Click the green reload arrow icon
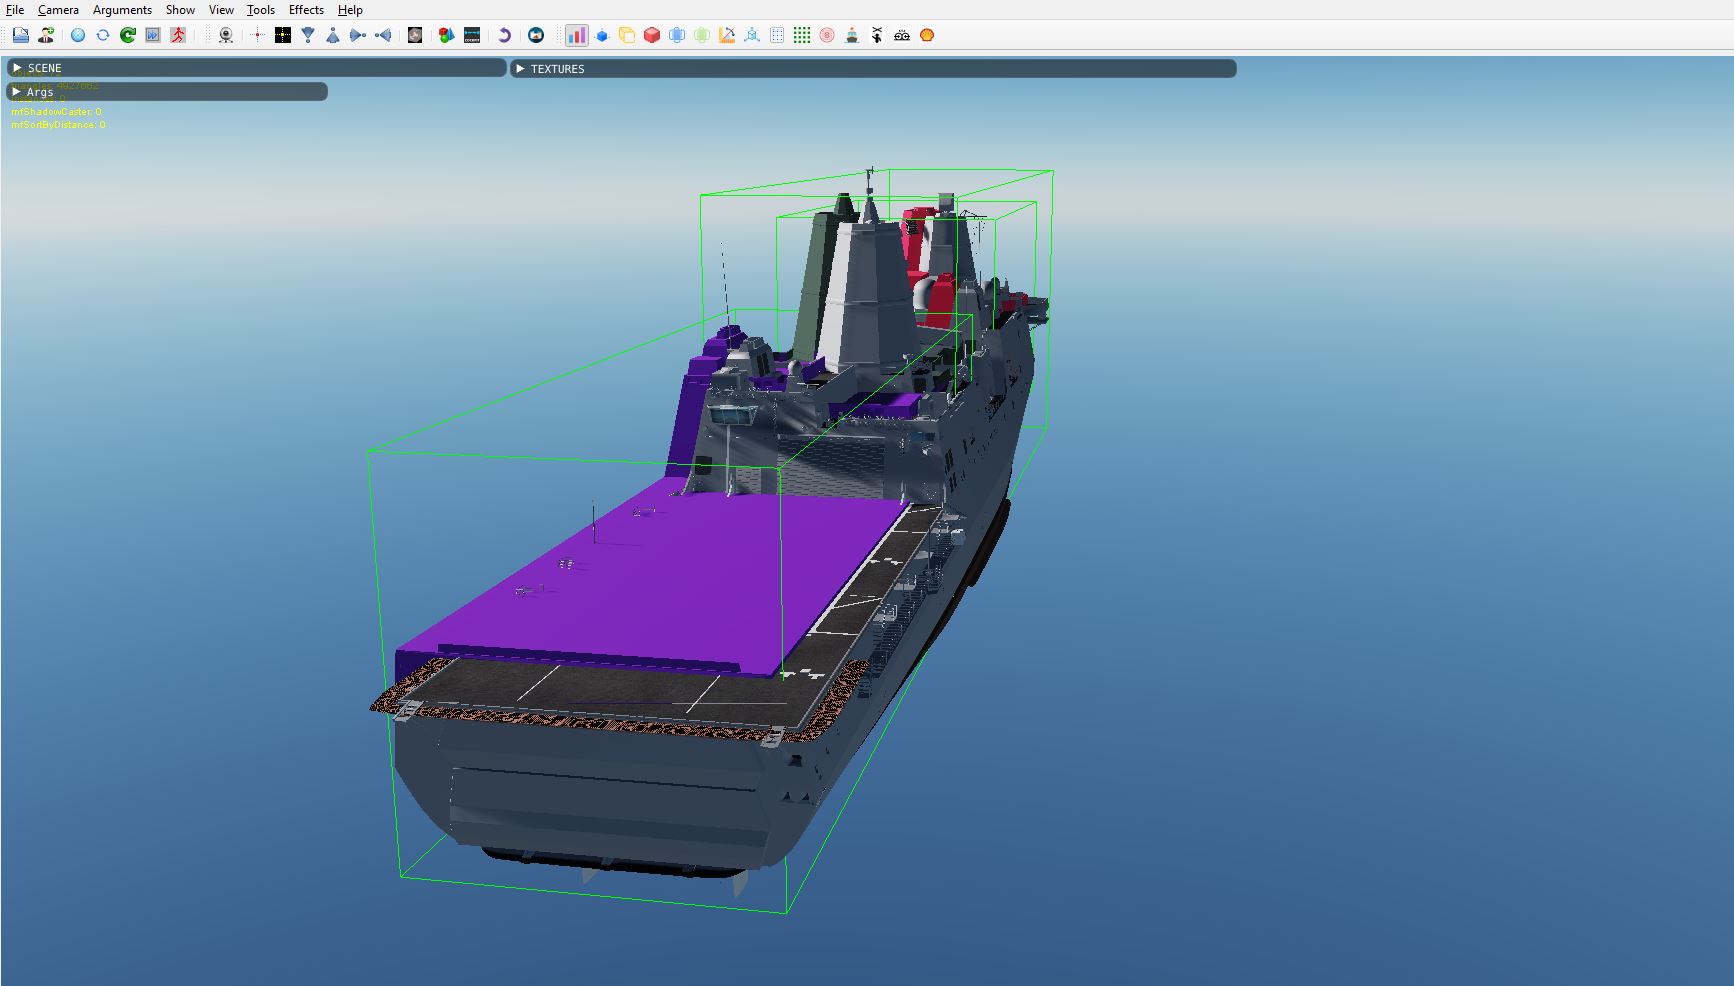 128,35
